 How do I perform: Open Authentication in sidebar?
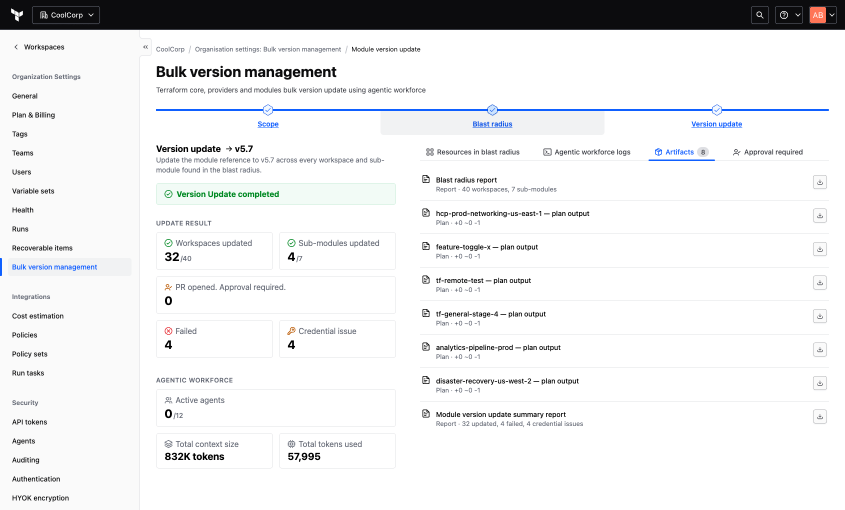click(36, 479)
